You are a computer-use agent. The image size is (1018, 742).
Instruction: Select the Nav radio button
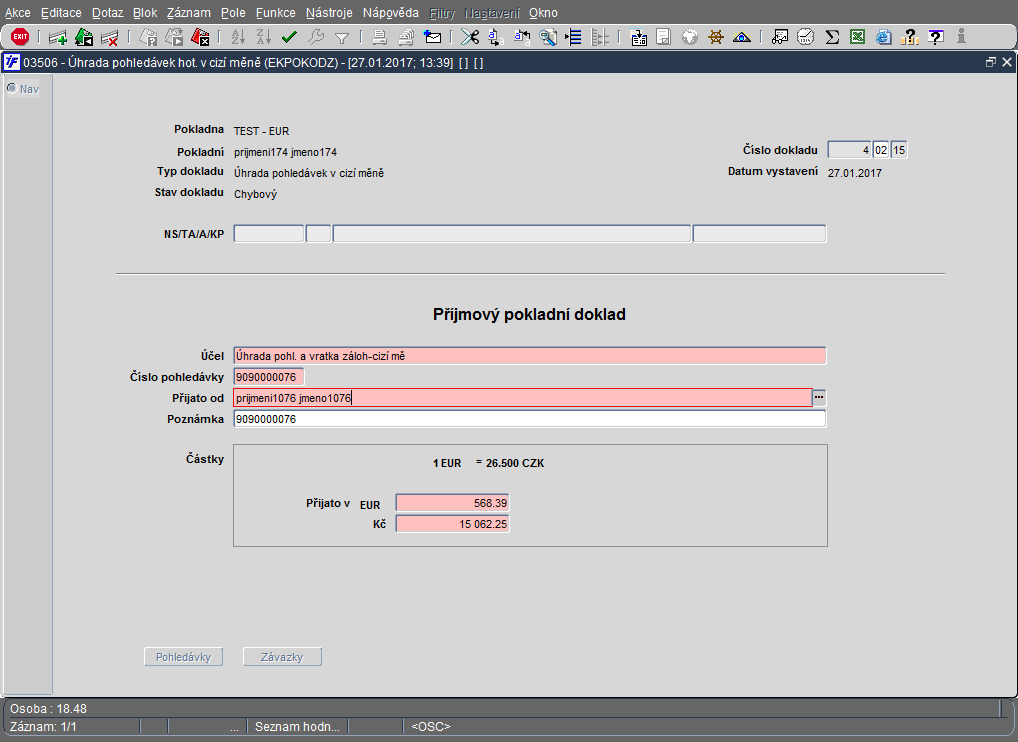(12, 88)
